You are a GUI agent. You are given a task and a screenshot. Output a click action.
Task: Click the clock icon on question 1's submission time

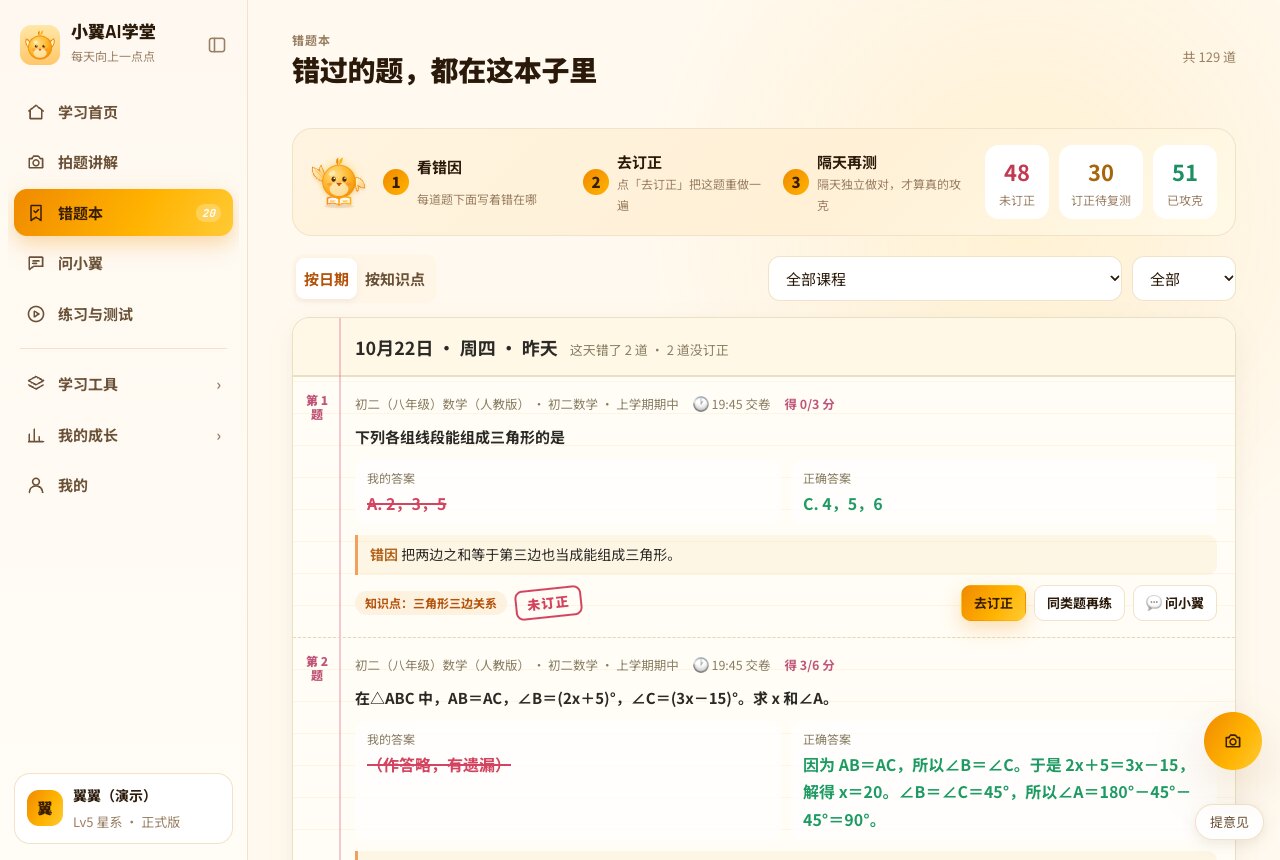coord(701,404)
